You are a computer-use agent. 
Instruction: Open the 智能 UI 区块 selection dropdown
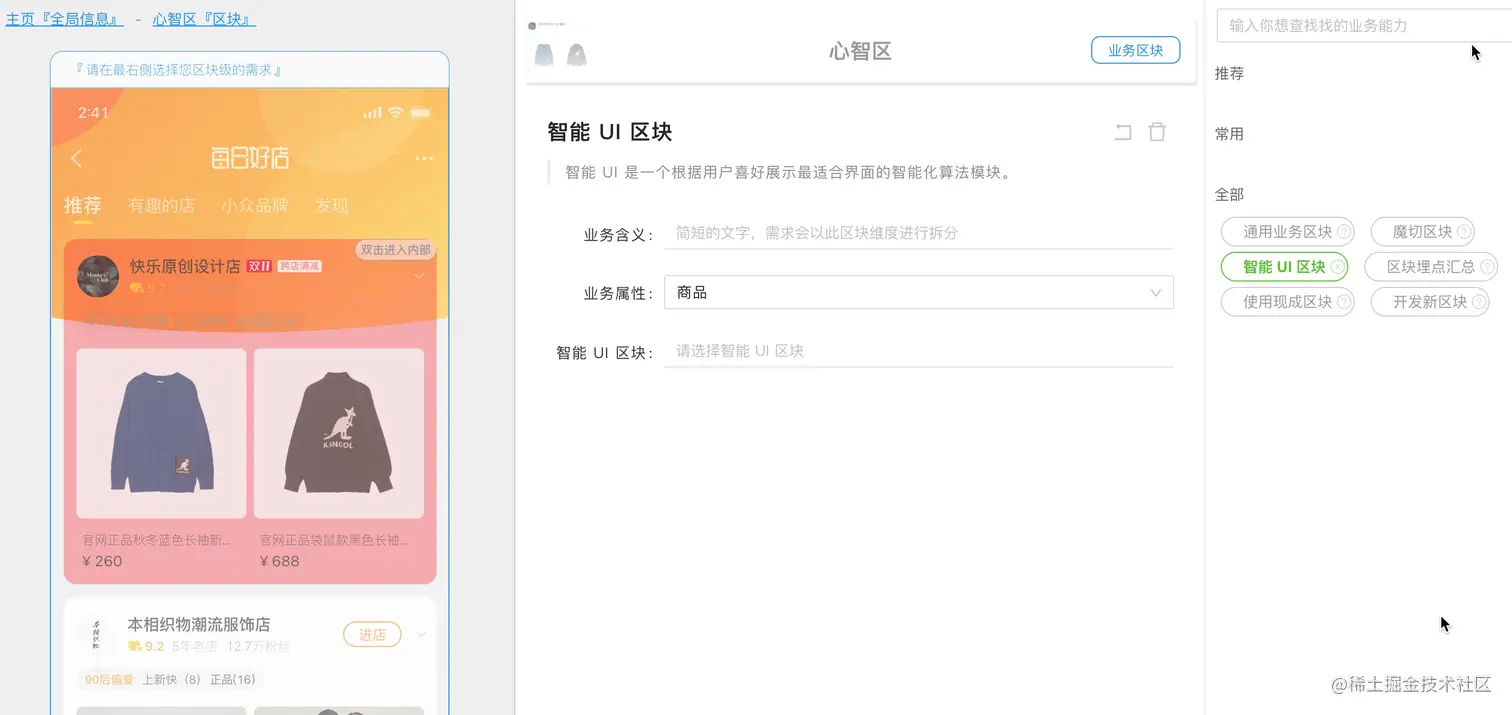click(919, 351)
